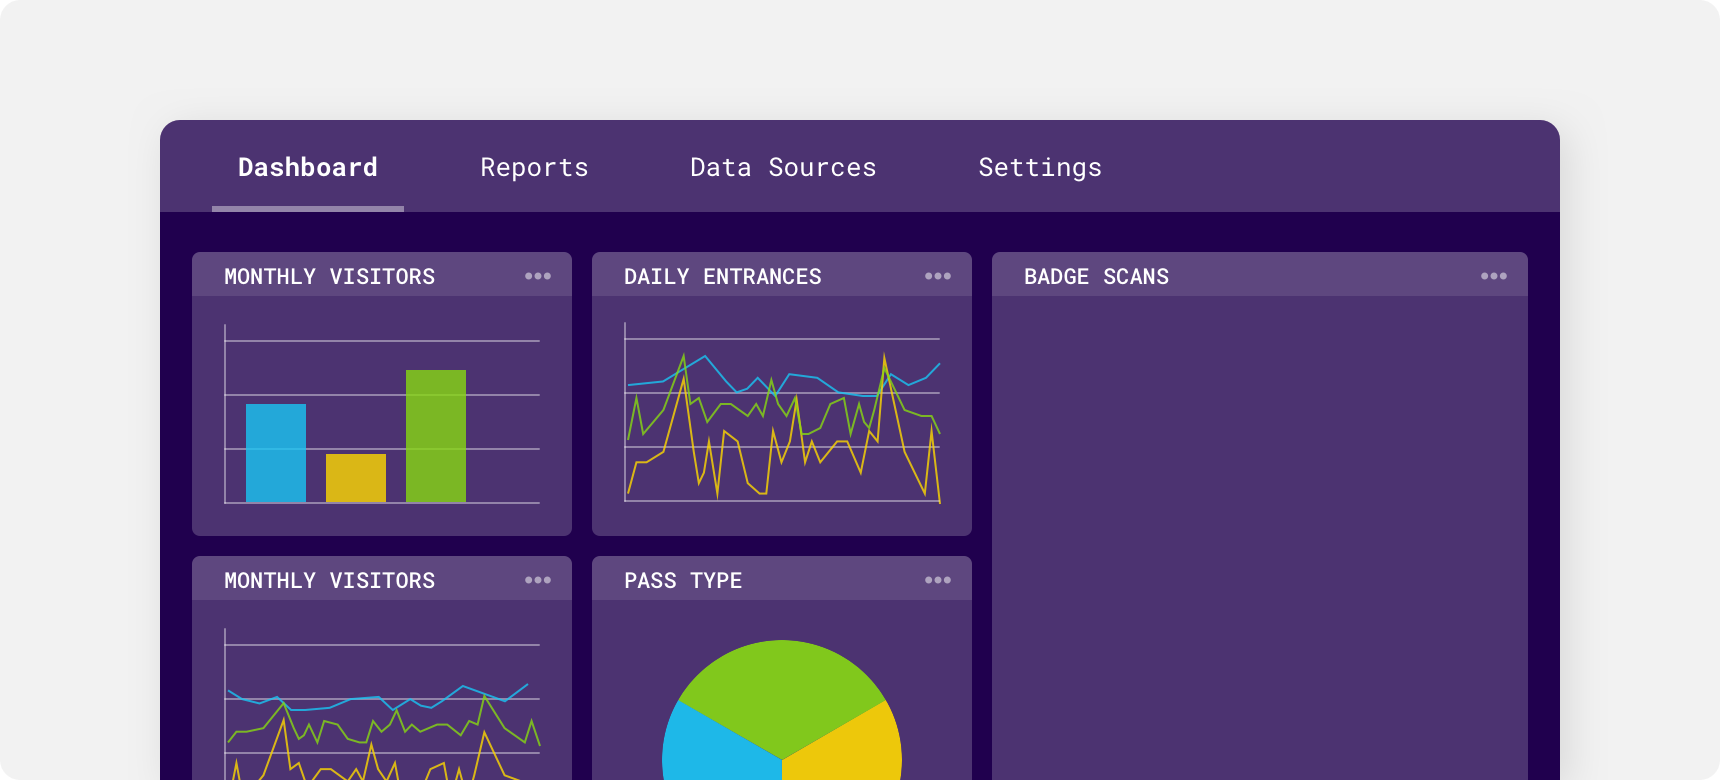Open the Daily Entrances card options menu
Viewport: 1720px width, 780px height.
(938, 276)
